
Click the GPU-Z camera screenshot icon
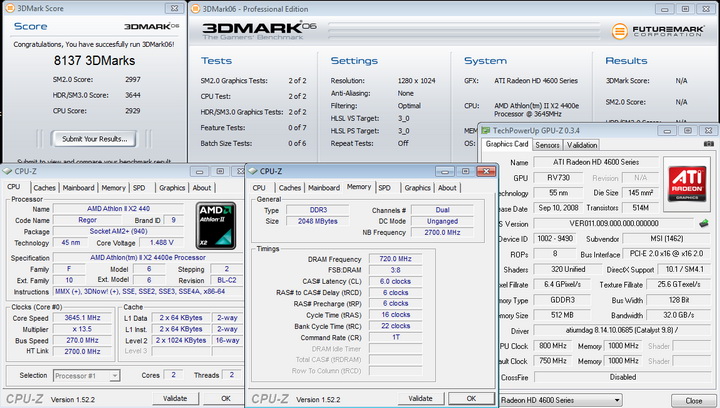(709, 144)
